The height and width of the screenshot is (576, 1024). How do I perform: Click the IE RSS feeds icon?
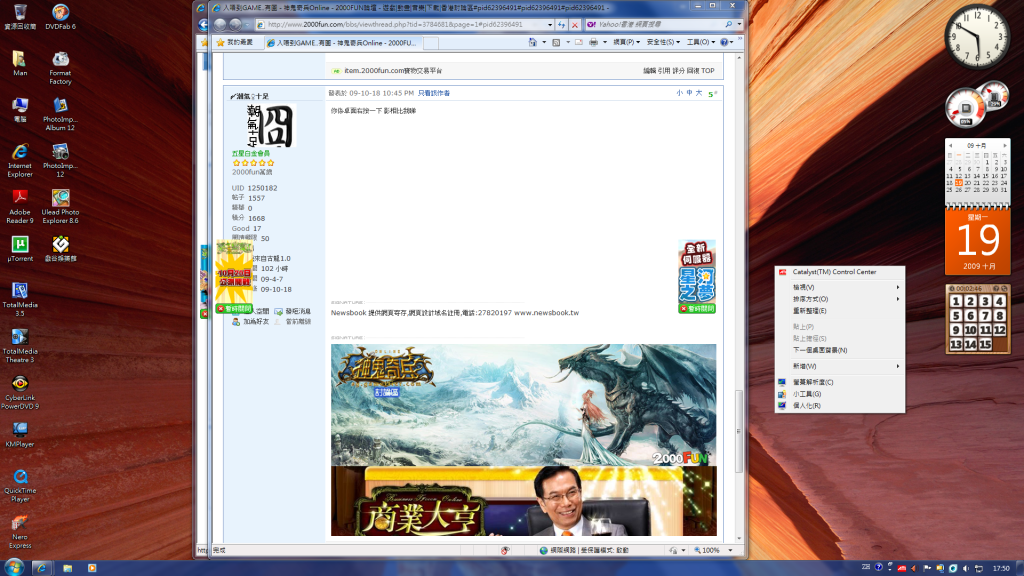[556, 42]
